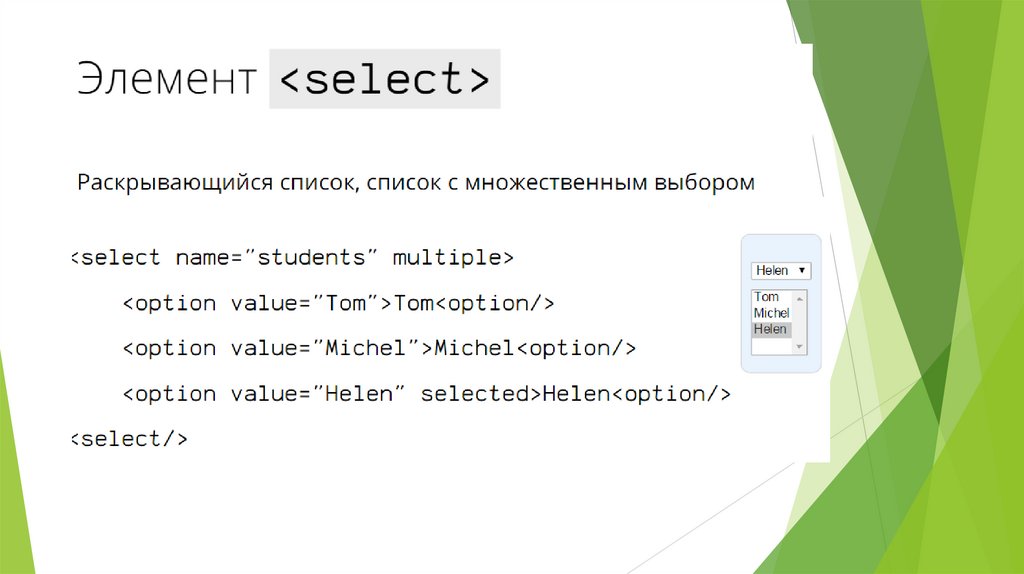This screenshot has height=574, width=1024.
Task: Click the list box scroll down arrow
Action: point(799,347)
